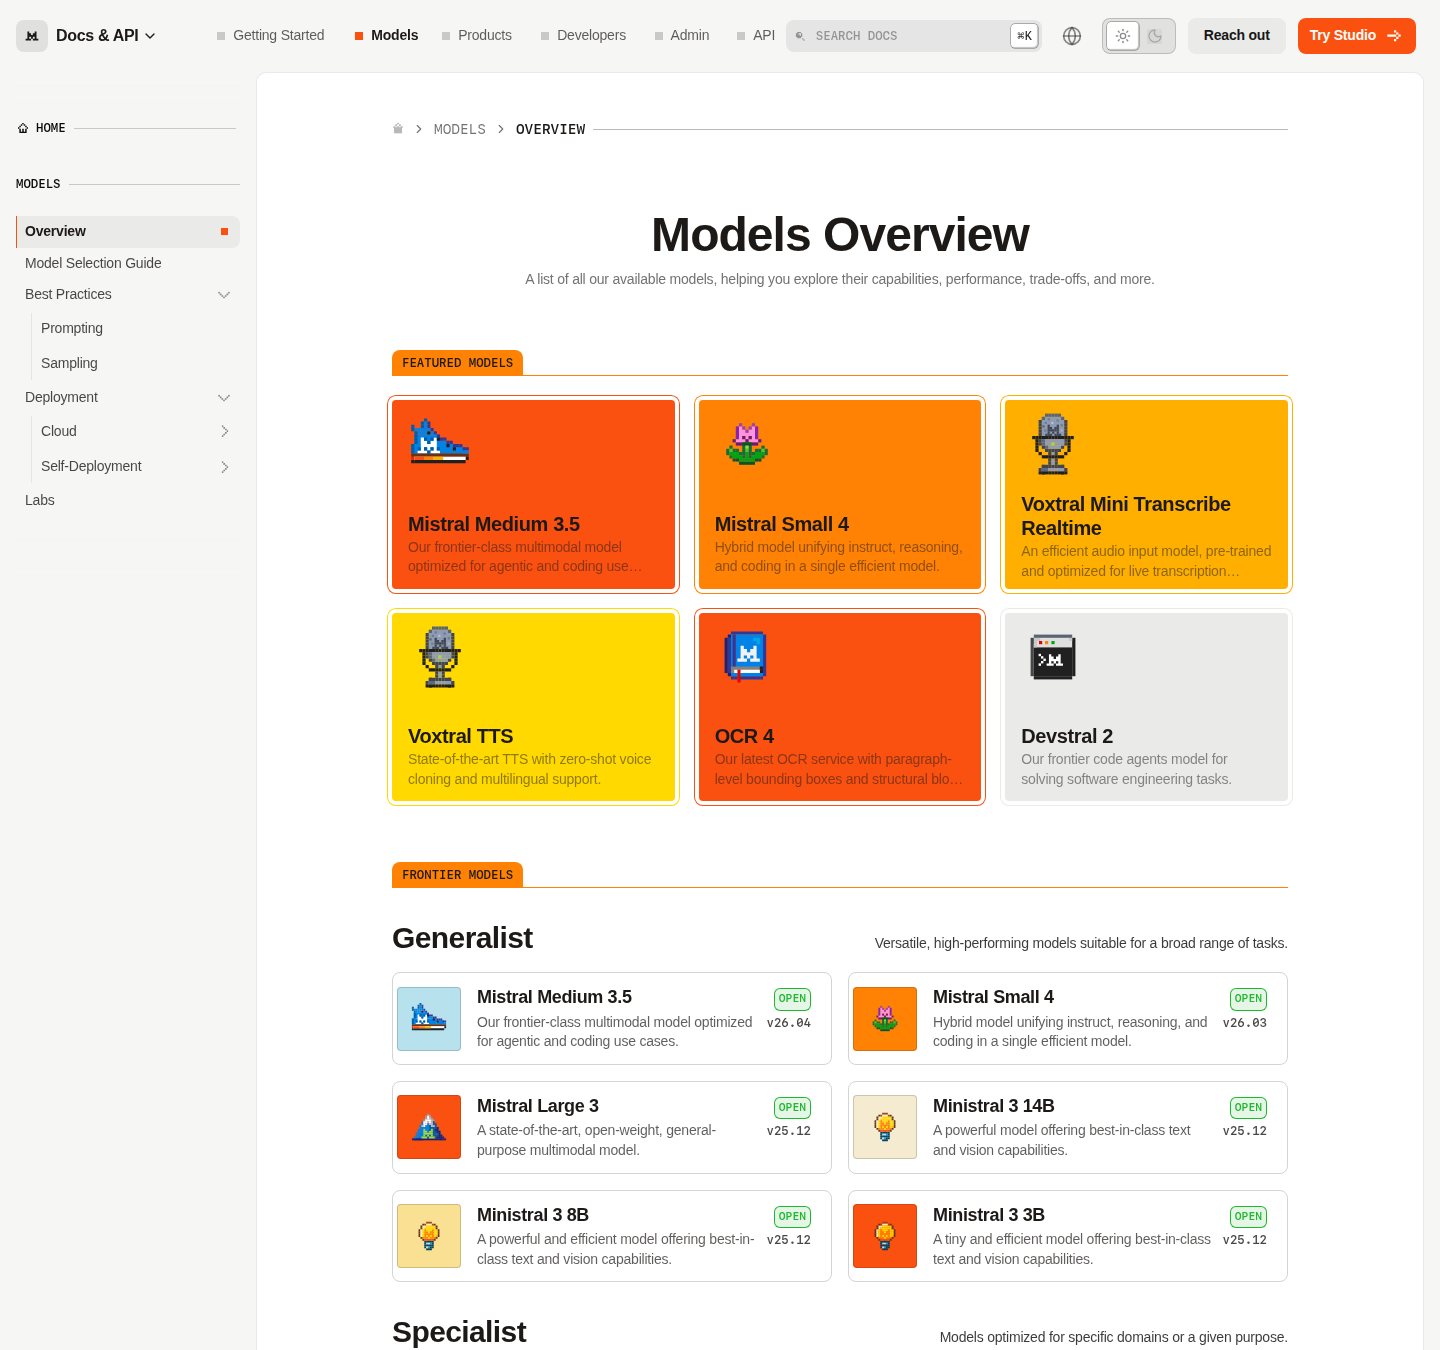Open Labs in the sidebar

tap(40, 500)
